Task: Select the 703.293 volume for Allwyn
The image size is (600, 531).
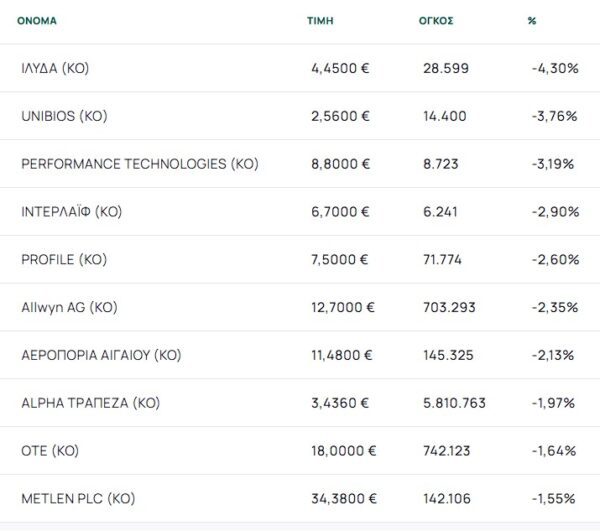Action: point(450,307)
